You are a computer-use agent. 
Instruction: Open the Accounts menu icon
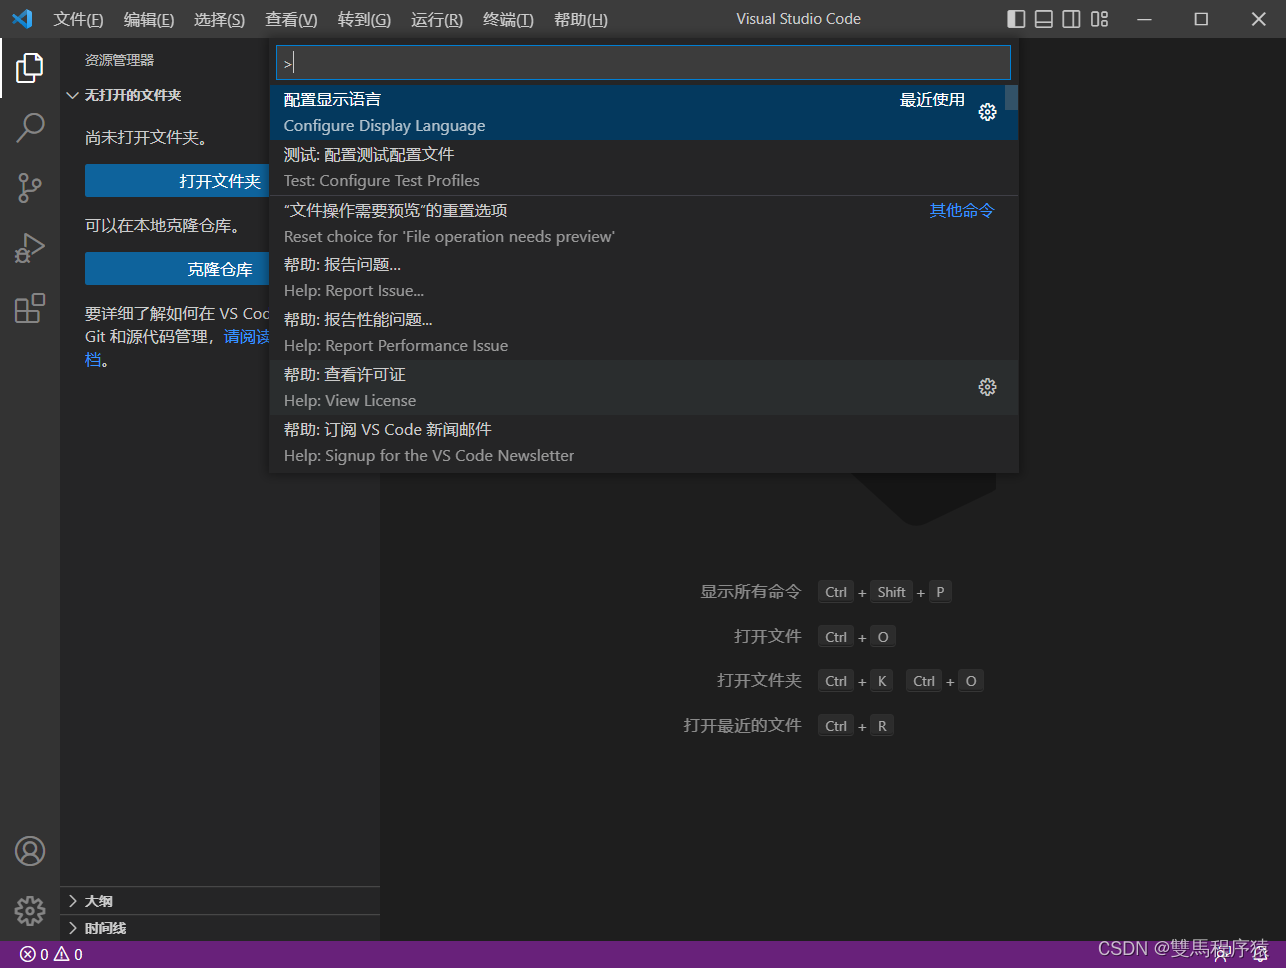coord(30,851)
